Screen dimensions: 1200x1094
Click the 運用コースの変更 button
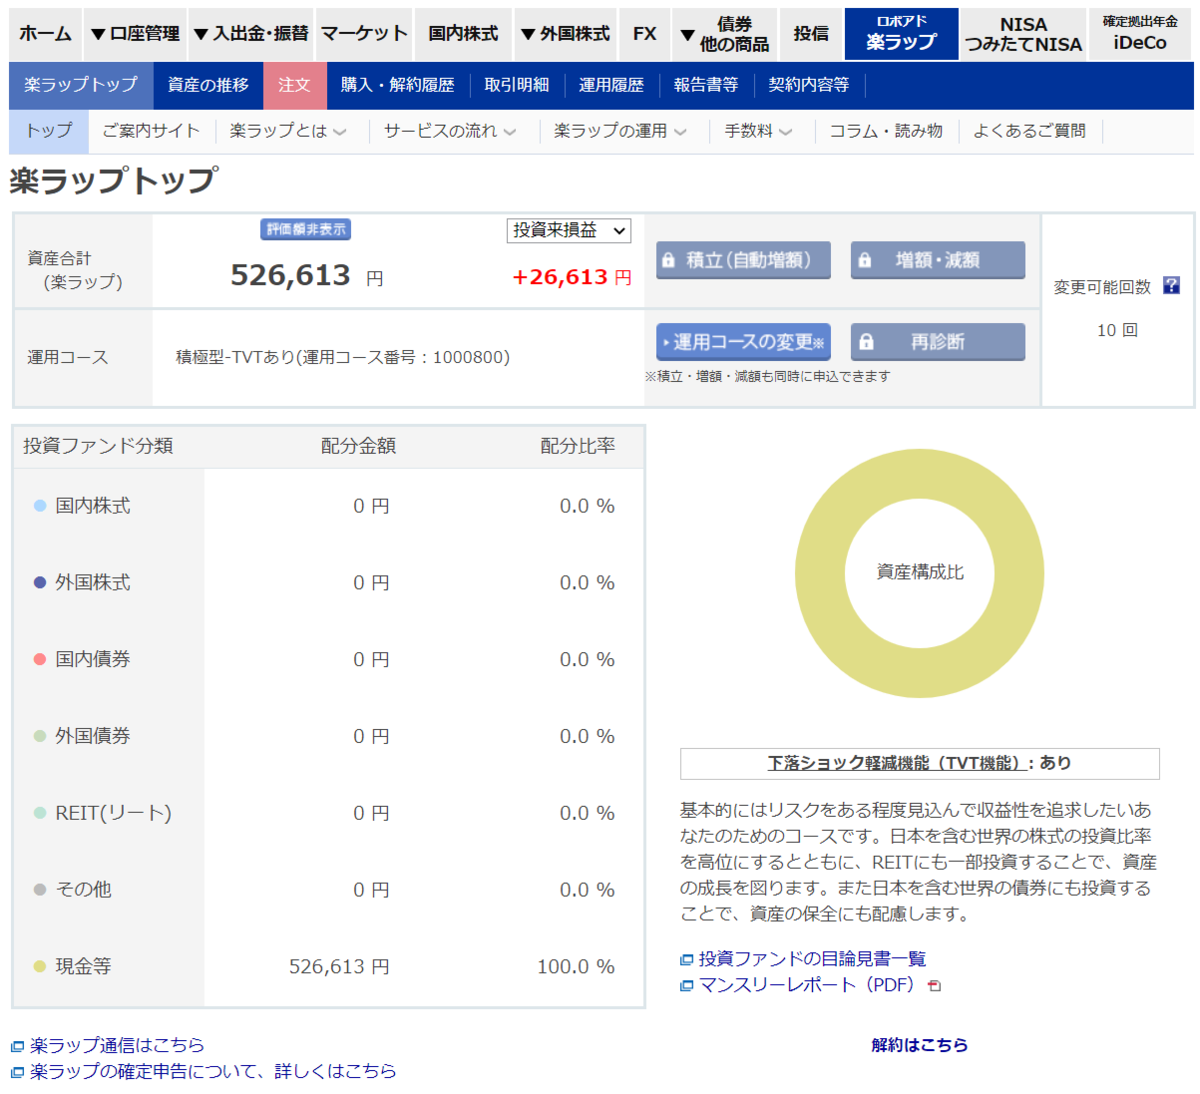point(743,342)
